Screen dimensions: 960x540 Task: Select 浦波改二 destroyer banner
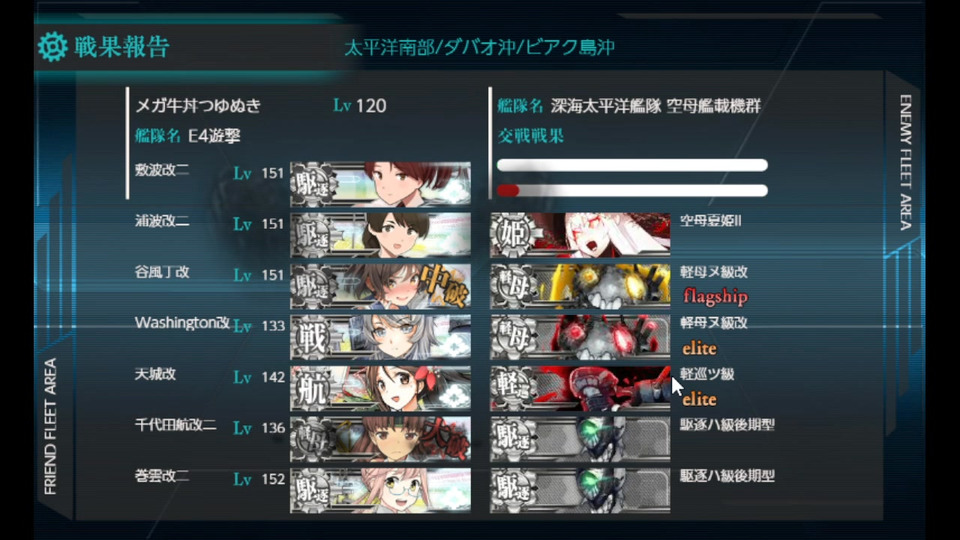pyautogui.click(x=380, y=234)
